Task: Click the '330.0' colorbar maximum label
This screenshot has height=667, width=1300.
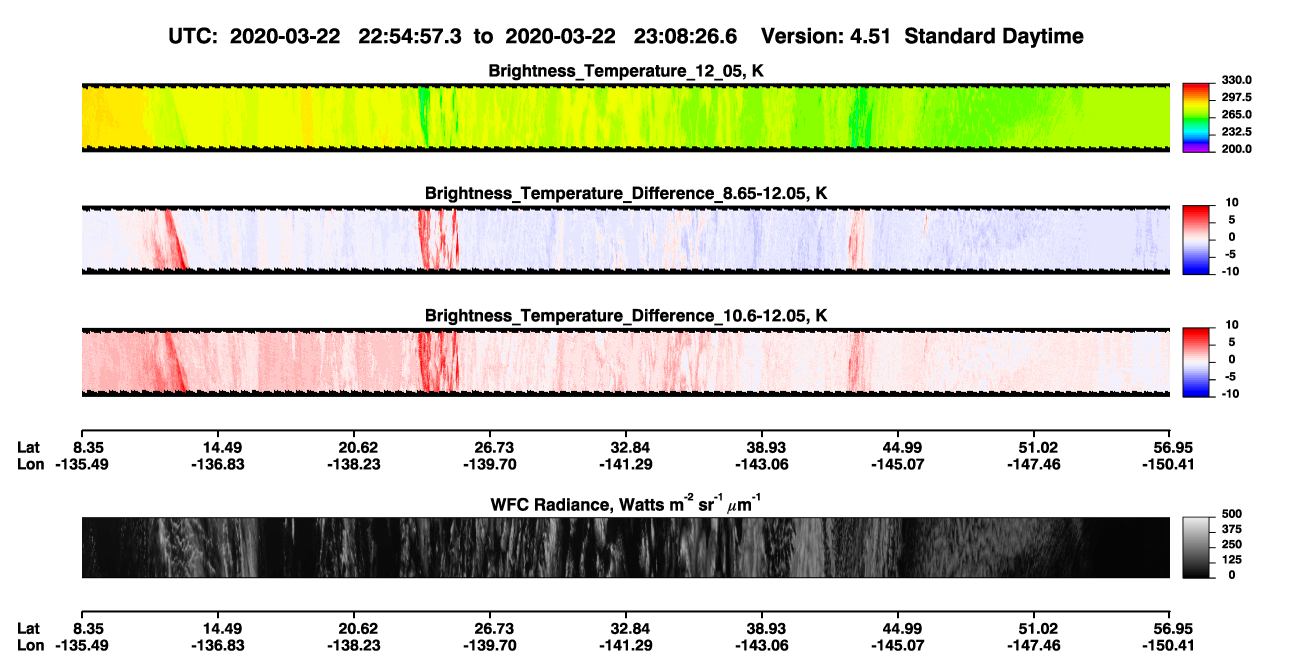Action: [x=1236, y=80]
